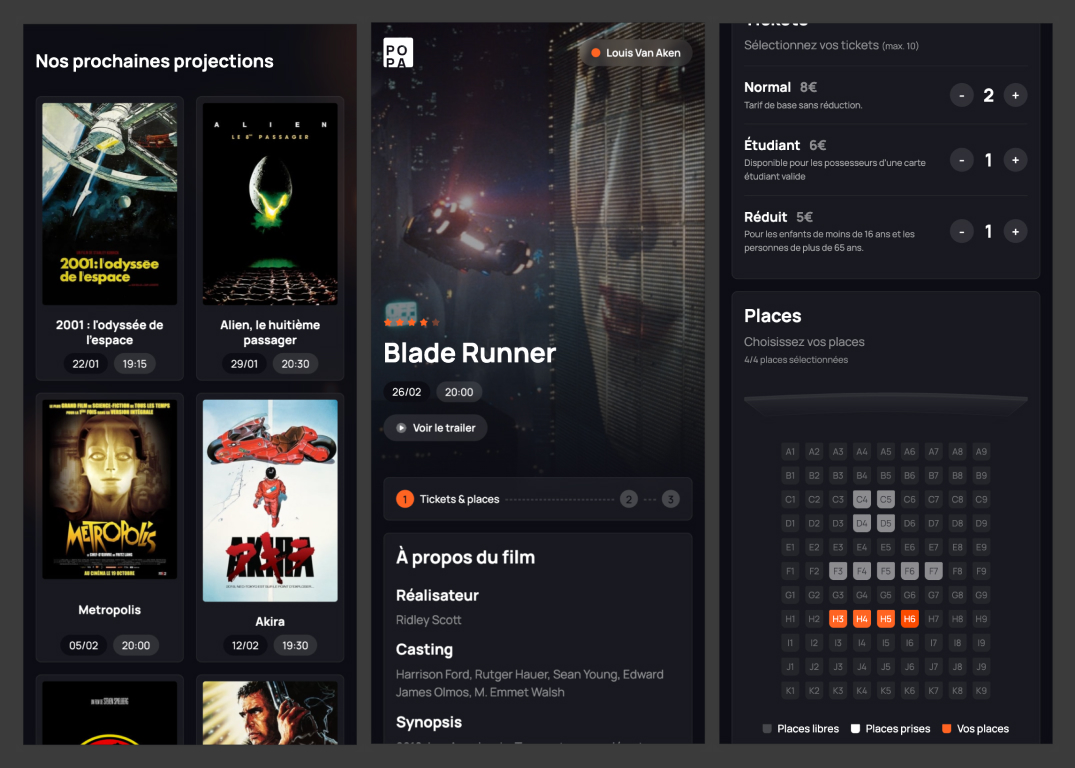The image size is (1075, 768).
Task: Click Metropolis 20:00 time chip
Action: [136, 645]
